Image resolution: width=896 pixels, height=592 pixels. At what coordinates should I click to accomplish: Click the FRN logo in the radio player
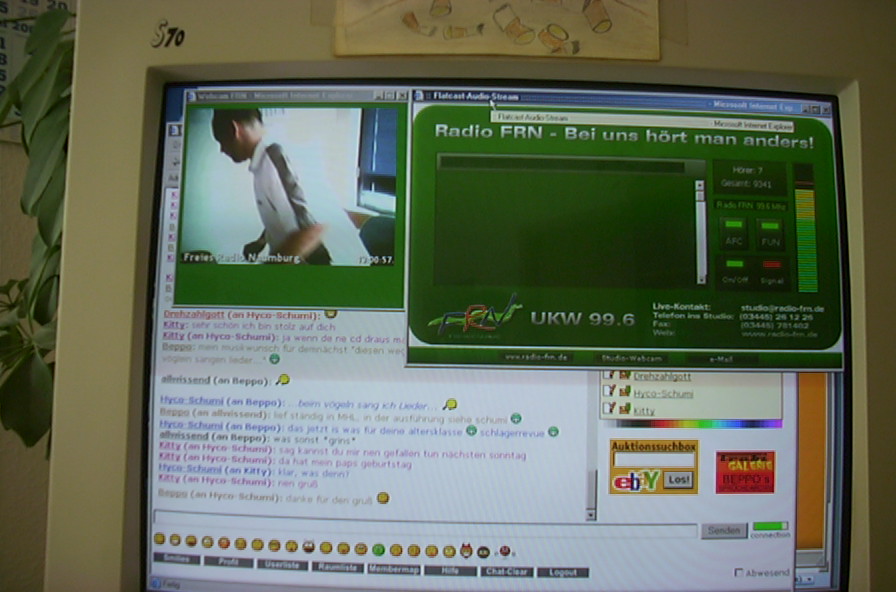[474, 315]
